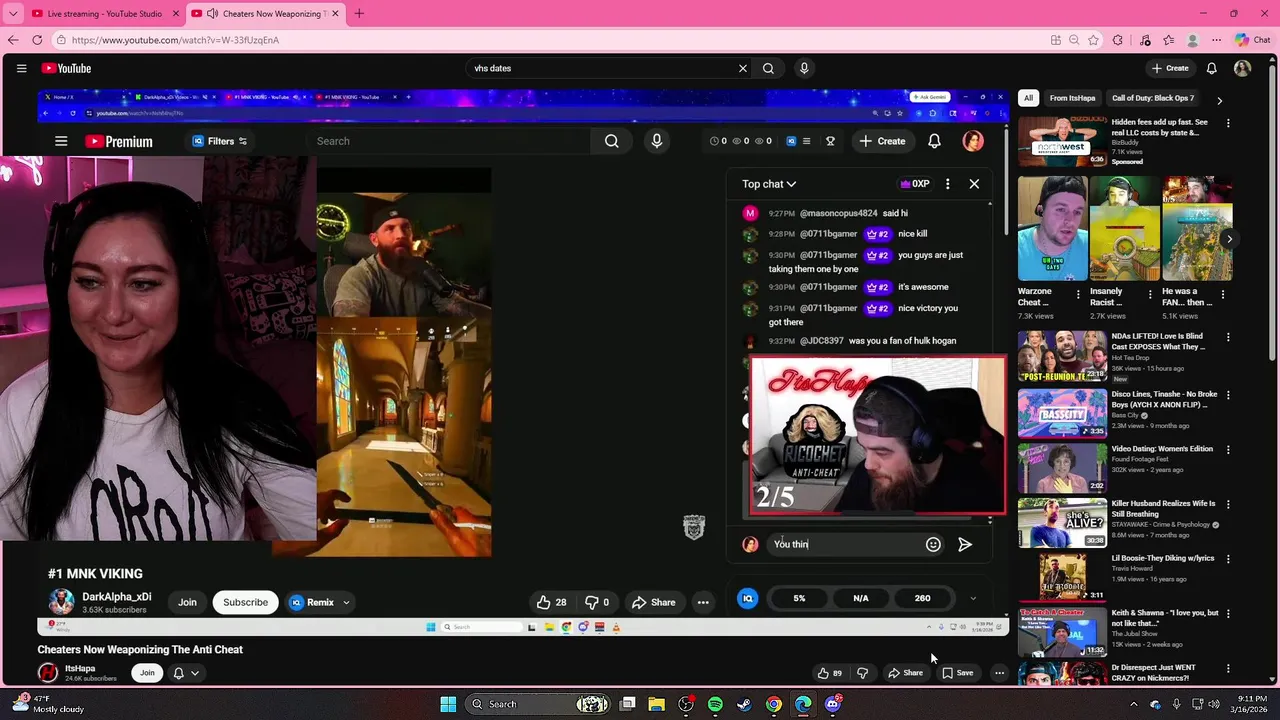Click the blue IQ badge below chat
This screenshot has height=720, width=1280.
[747, 598]
